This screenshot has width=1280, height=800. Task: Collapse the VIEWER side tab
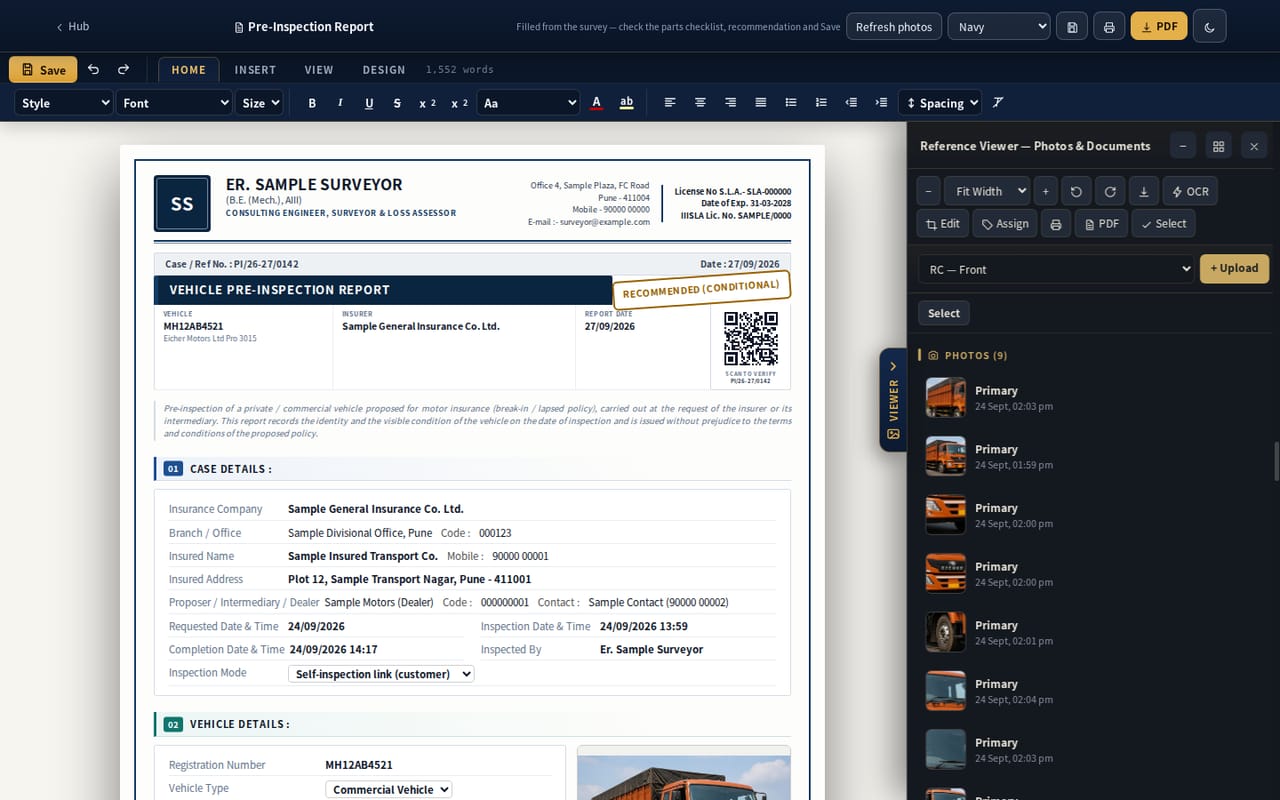pos(893,399)
